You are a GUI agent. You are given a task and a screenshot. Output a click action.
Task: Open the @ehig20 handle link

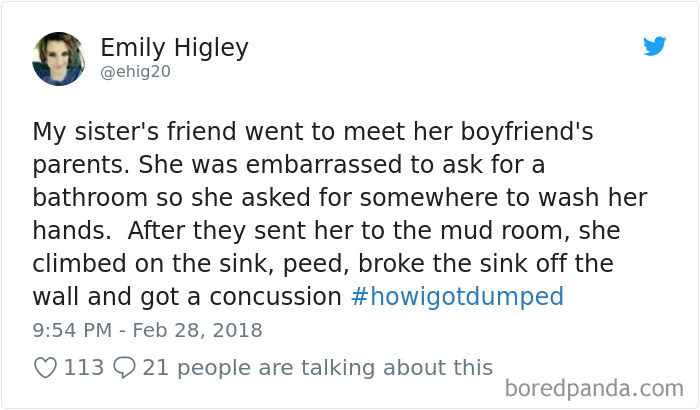(136, 71)
